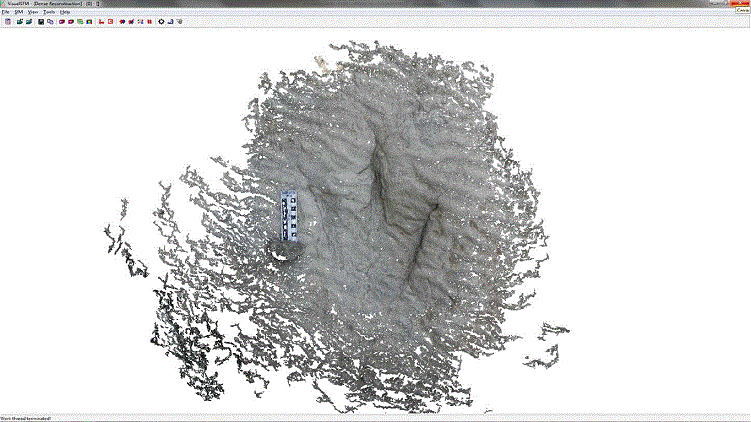Click the overlapping rectangles toolbar icon
Screen dimensions: 751x422
50,21
